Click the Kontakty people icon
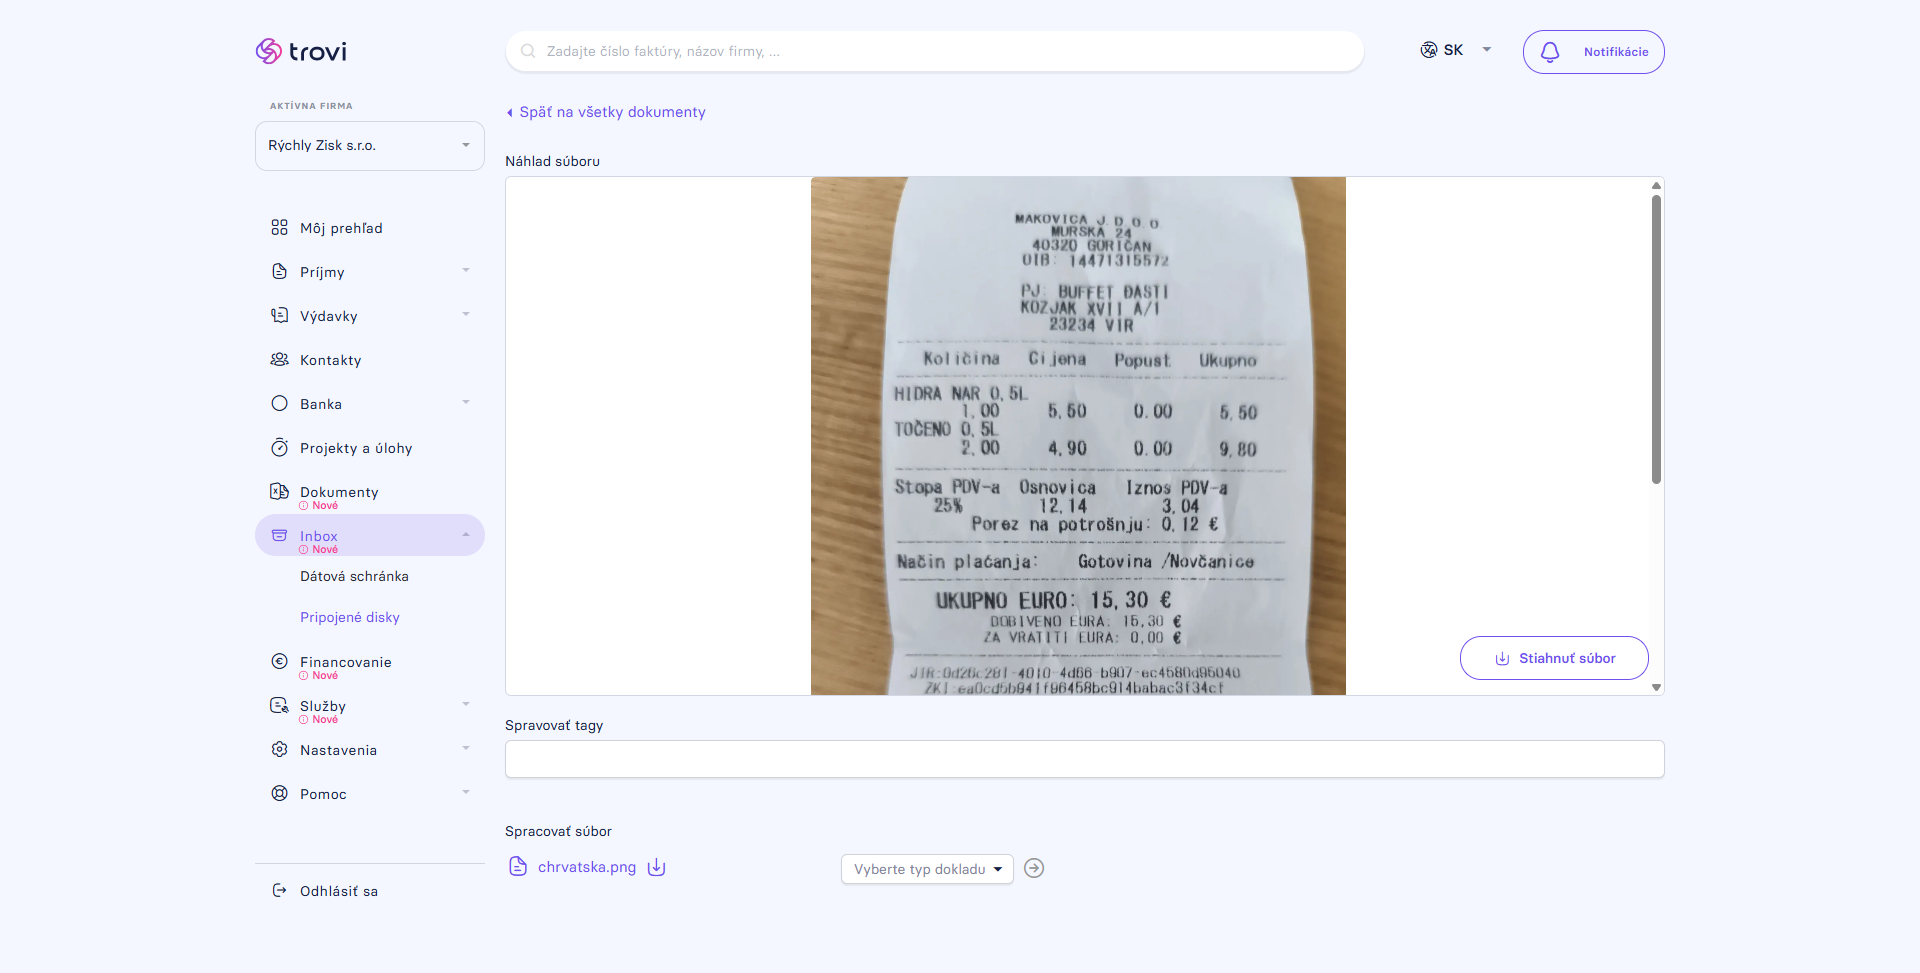Screen dimensions: 1920x973 [x=280, y=360]
